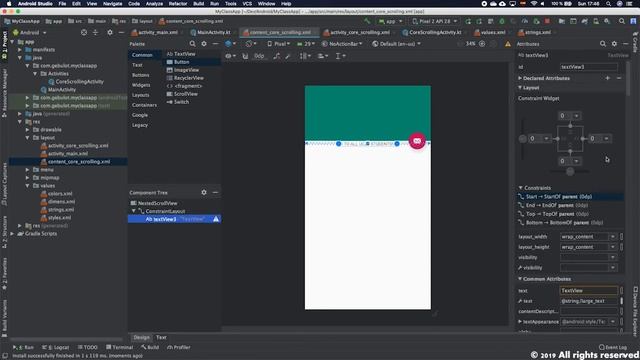This screenshot has width=640, height=360.
Task: Collapse the values folder
Action: click(x=27, y=186)
